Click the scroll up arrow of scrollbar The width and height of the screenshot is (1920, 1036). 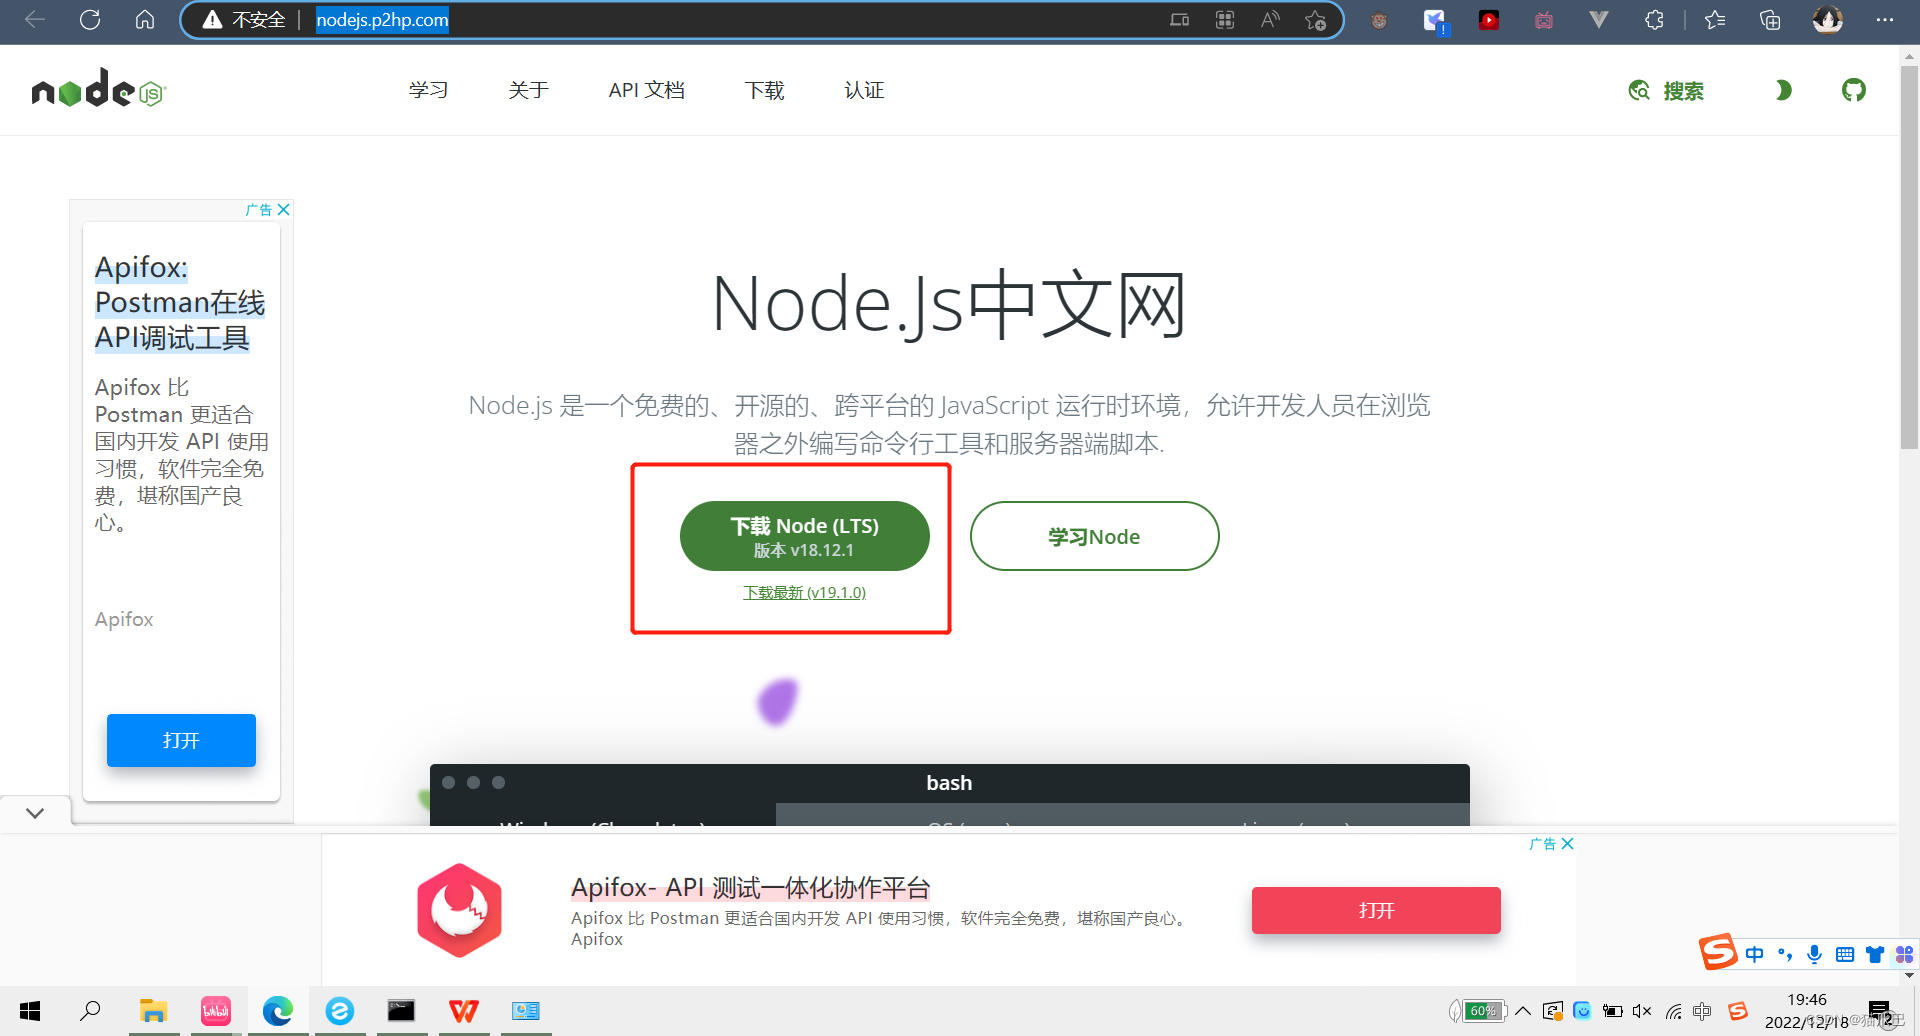click(1909, 57)
